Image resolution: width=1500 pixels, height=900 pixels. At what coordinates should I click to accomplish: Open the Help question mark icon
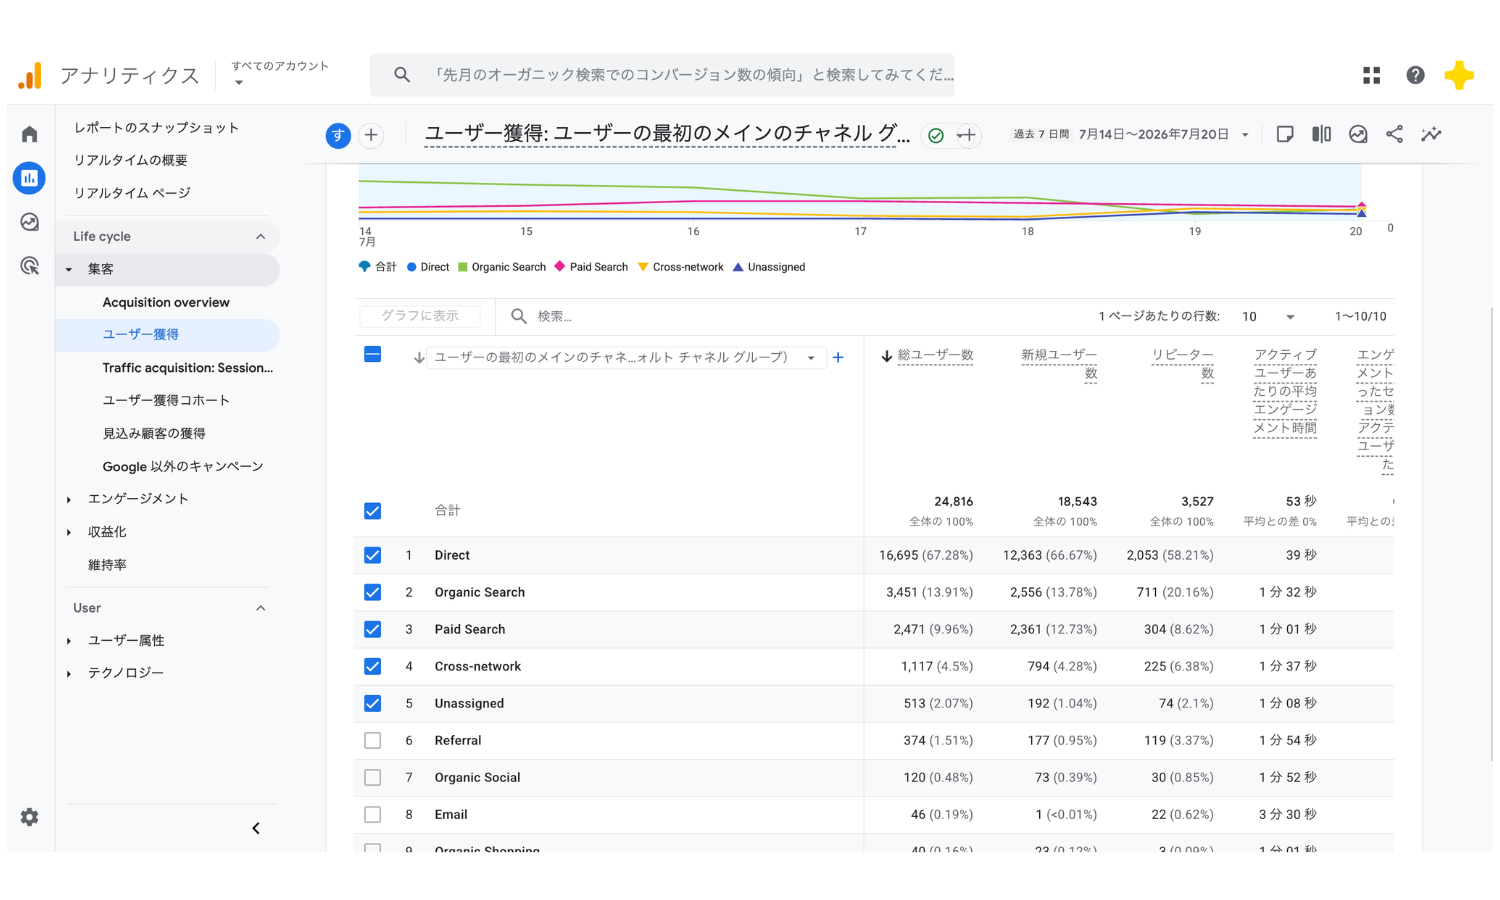(1415, 75)
